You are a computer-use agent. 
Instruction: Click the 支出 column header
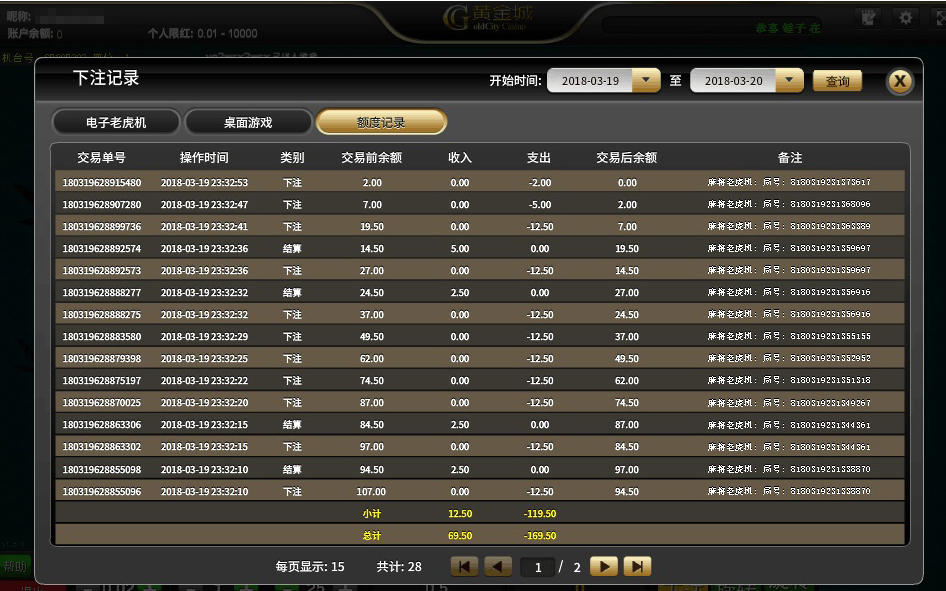[539, 157]
